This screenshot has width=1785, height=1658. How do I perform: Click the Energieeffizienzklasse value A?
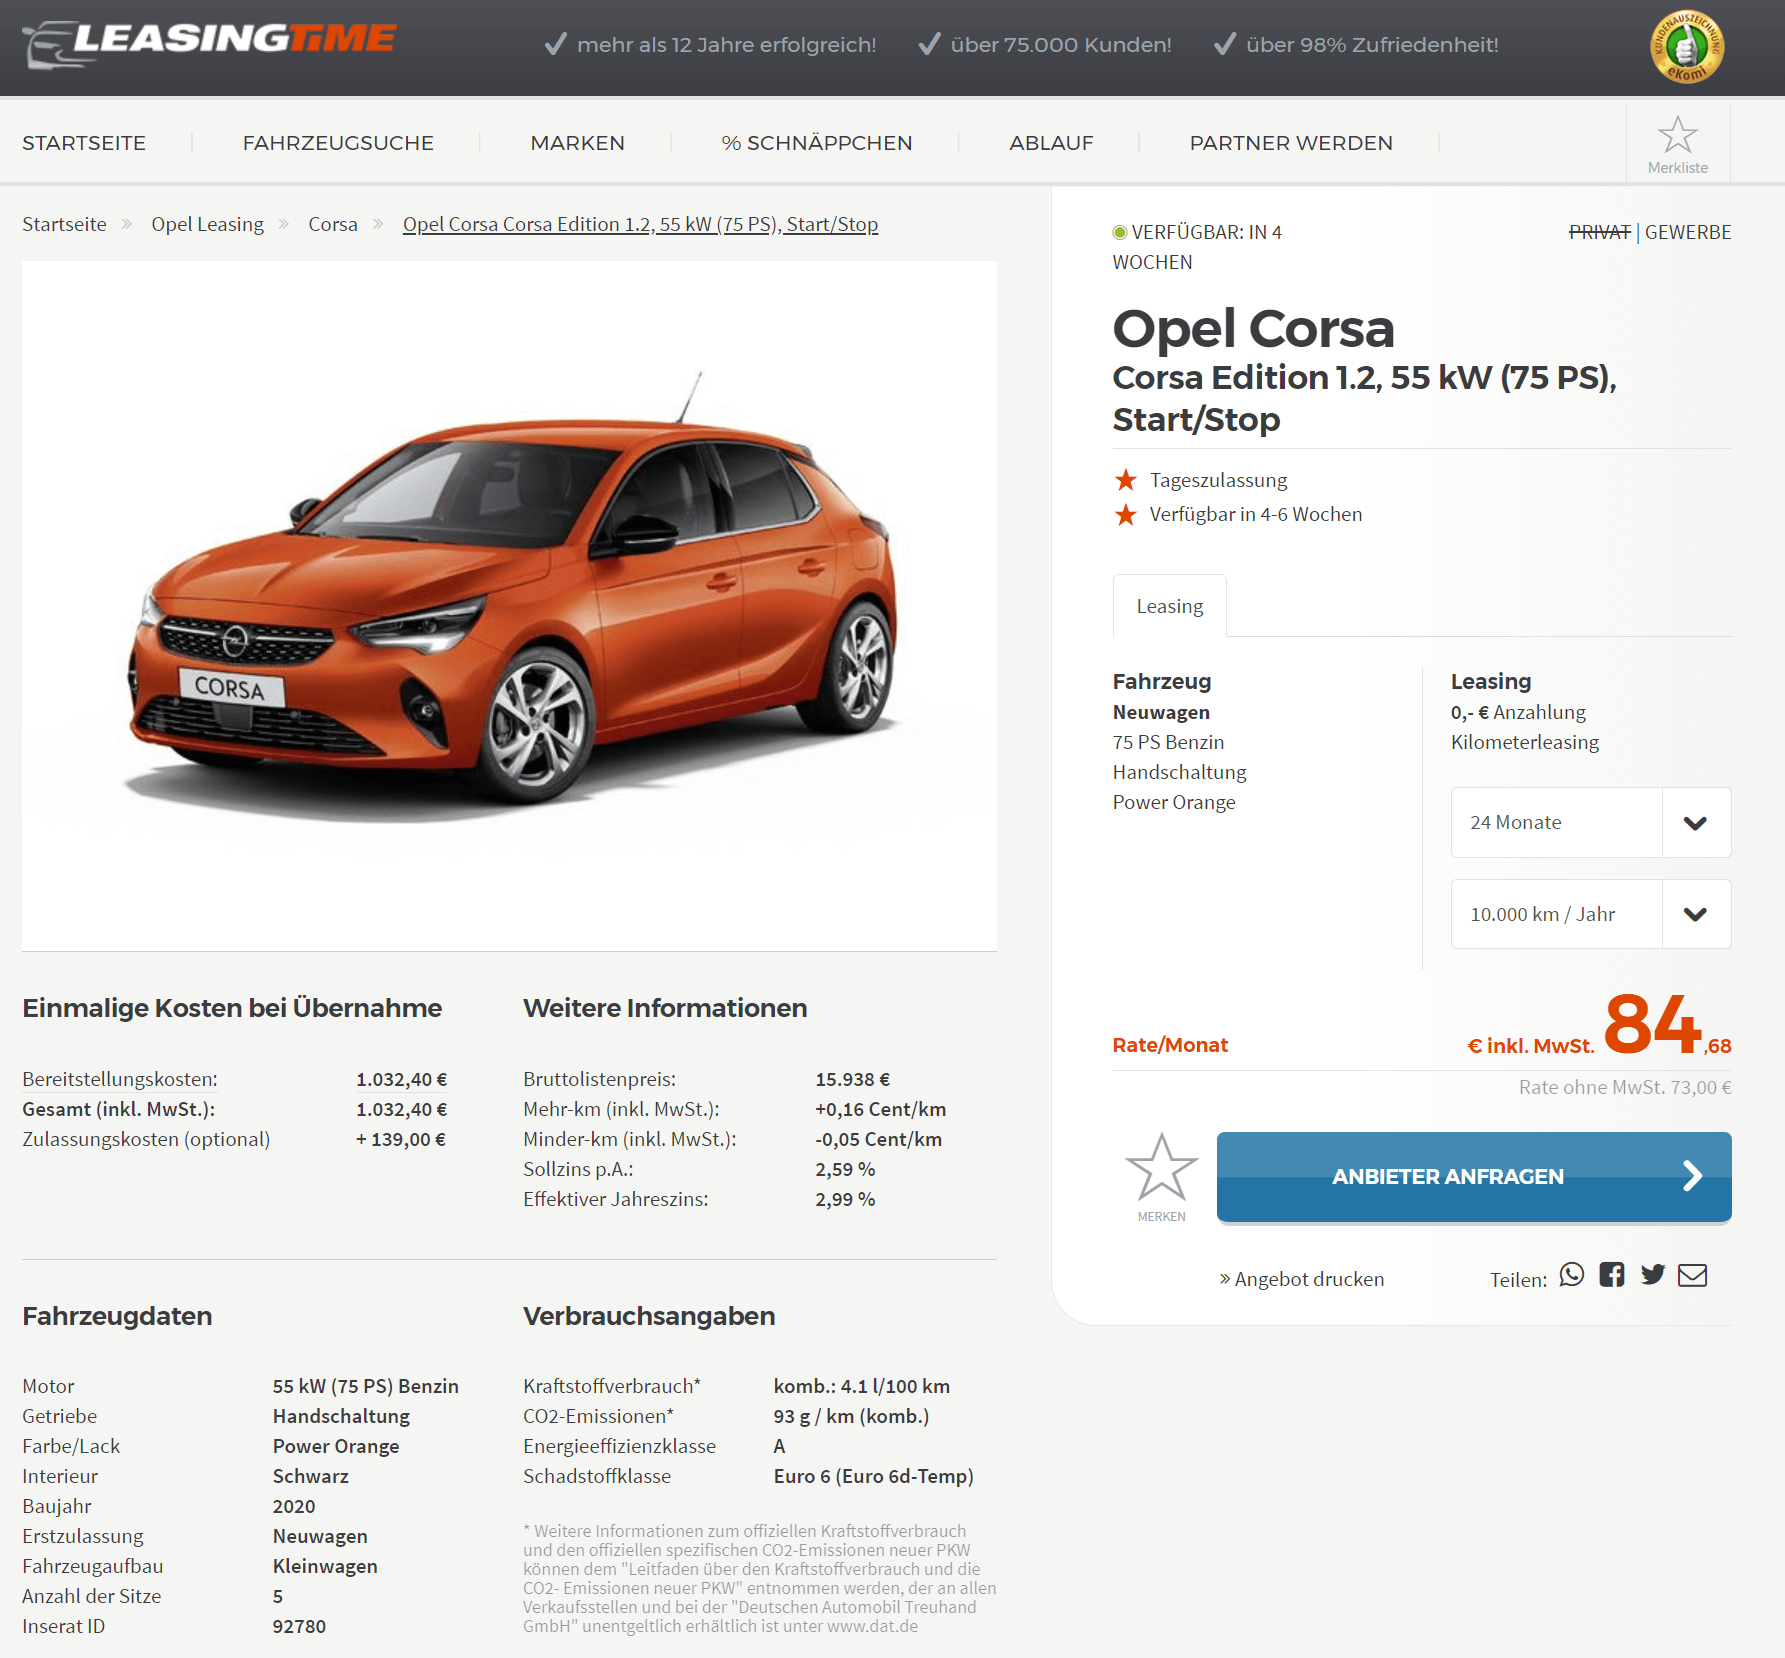[779, 1446]
